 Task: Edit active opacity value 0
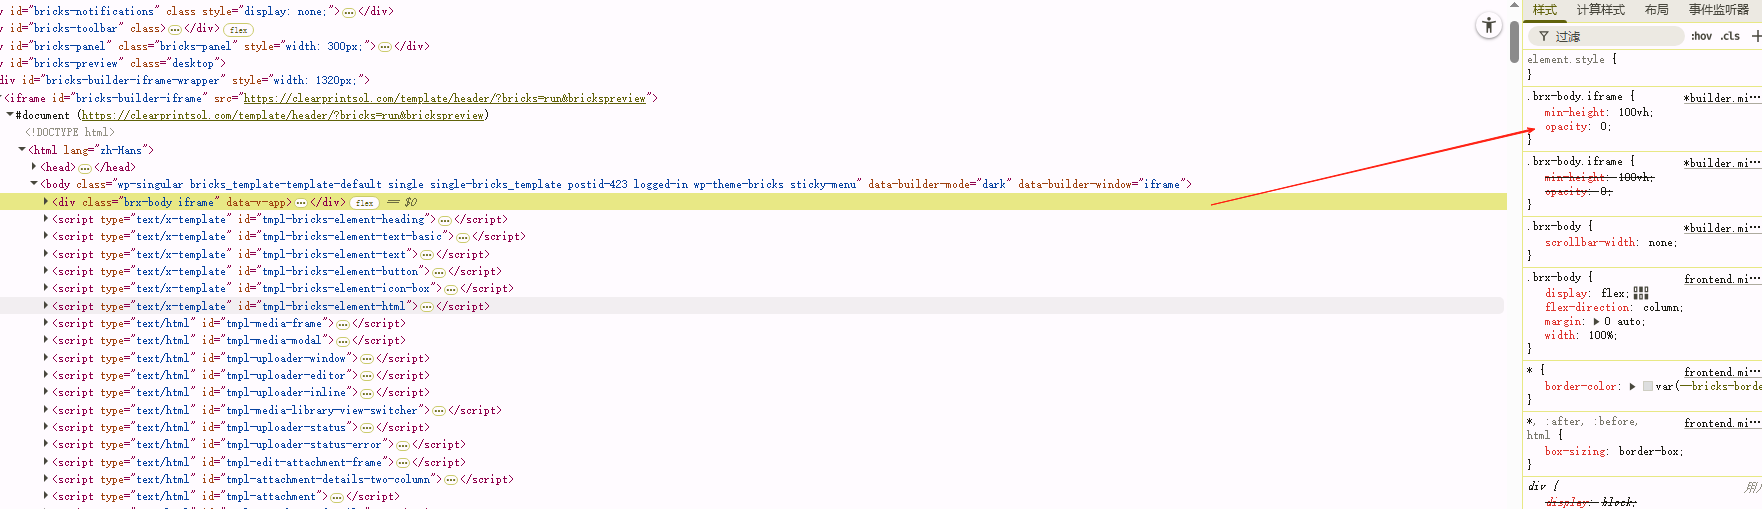1604,127
